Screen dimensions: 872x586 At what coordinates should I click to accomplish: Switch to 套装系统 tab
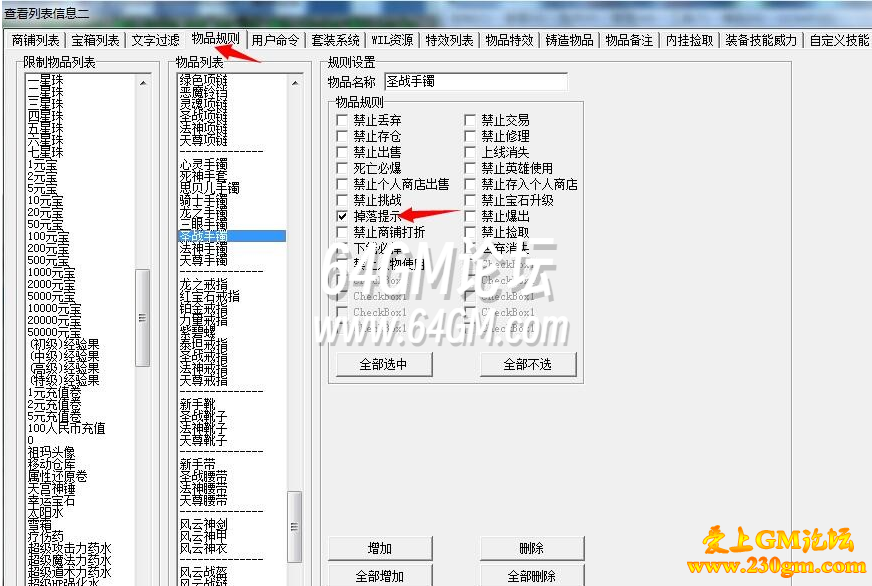pos(335,40)
